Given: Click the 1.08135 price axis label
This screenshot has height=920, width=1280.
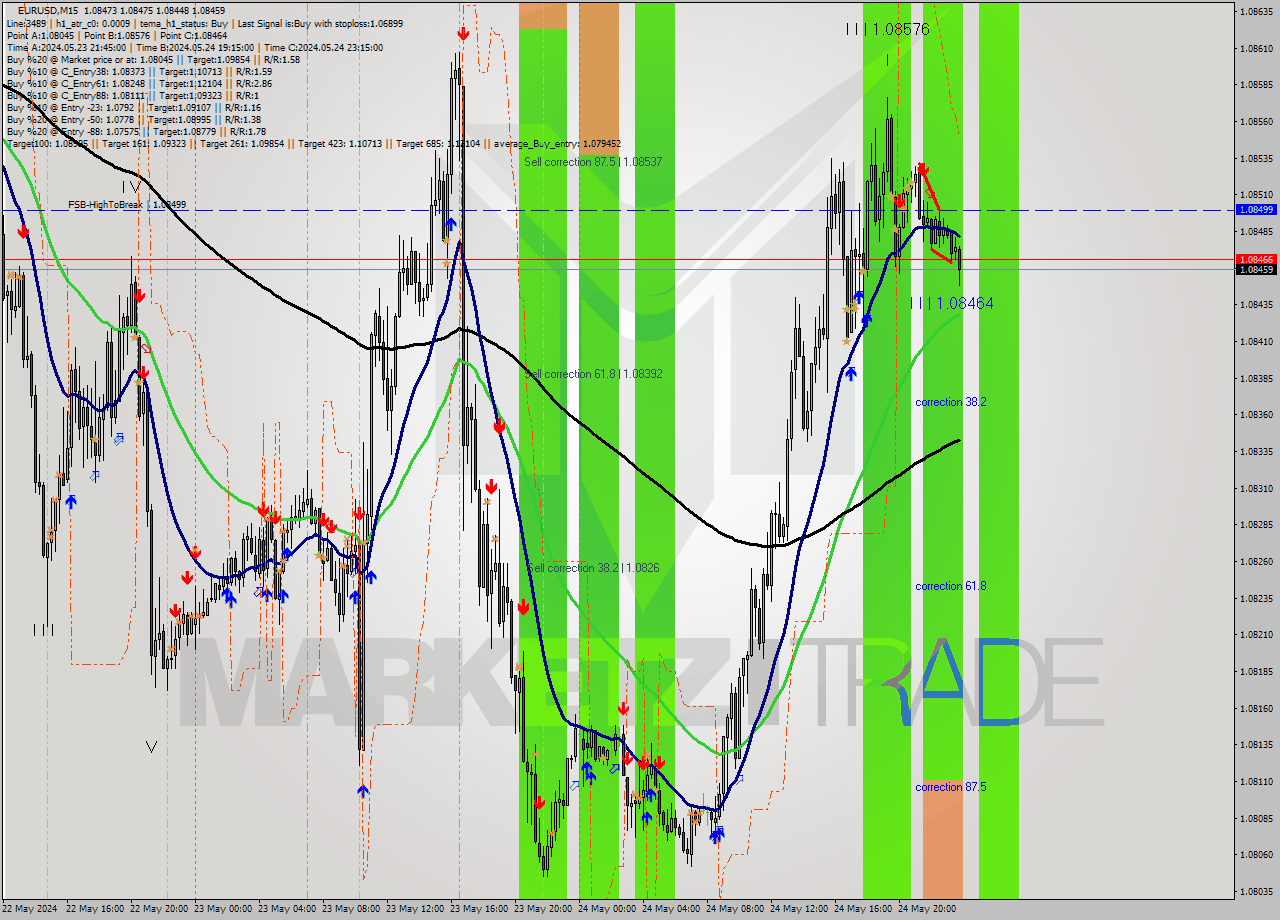Looking at the screenshot, I should coord(1255,744).
